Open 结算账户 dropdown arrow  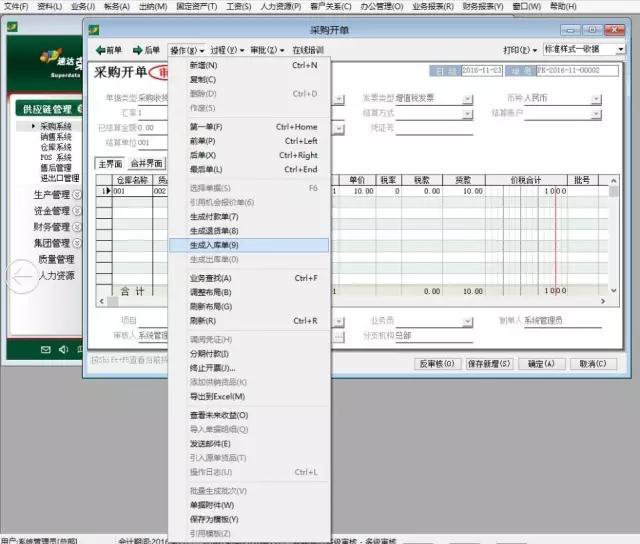[596, 114]
